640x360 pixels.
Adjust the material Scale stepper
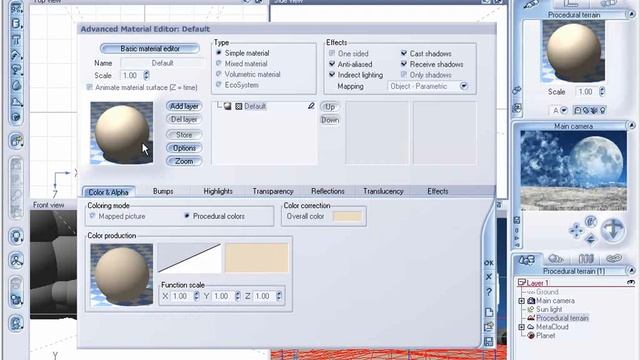[146, 75]
